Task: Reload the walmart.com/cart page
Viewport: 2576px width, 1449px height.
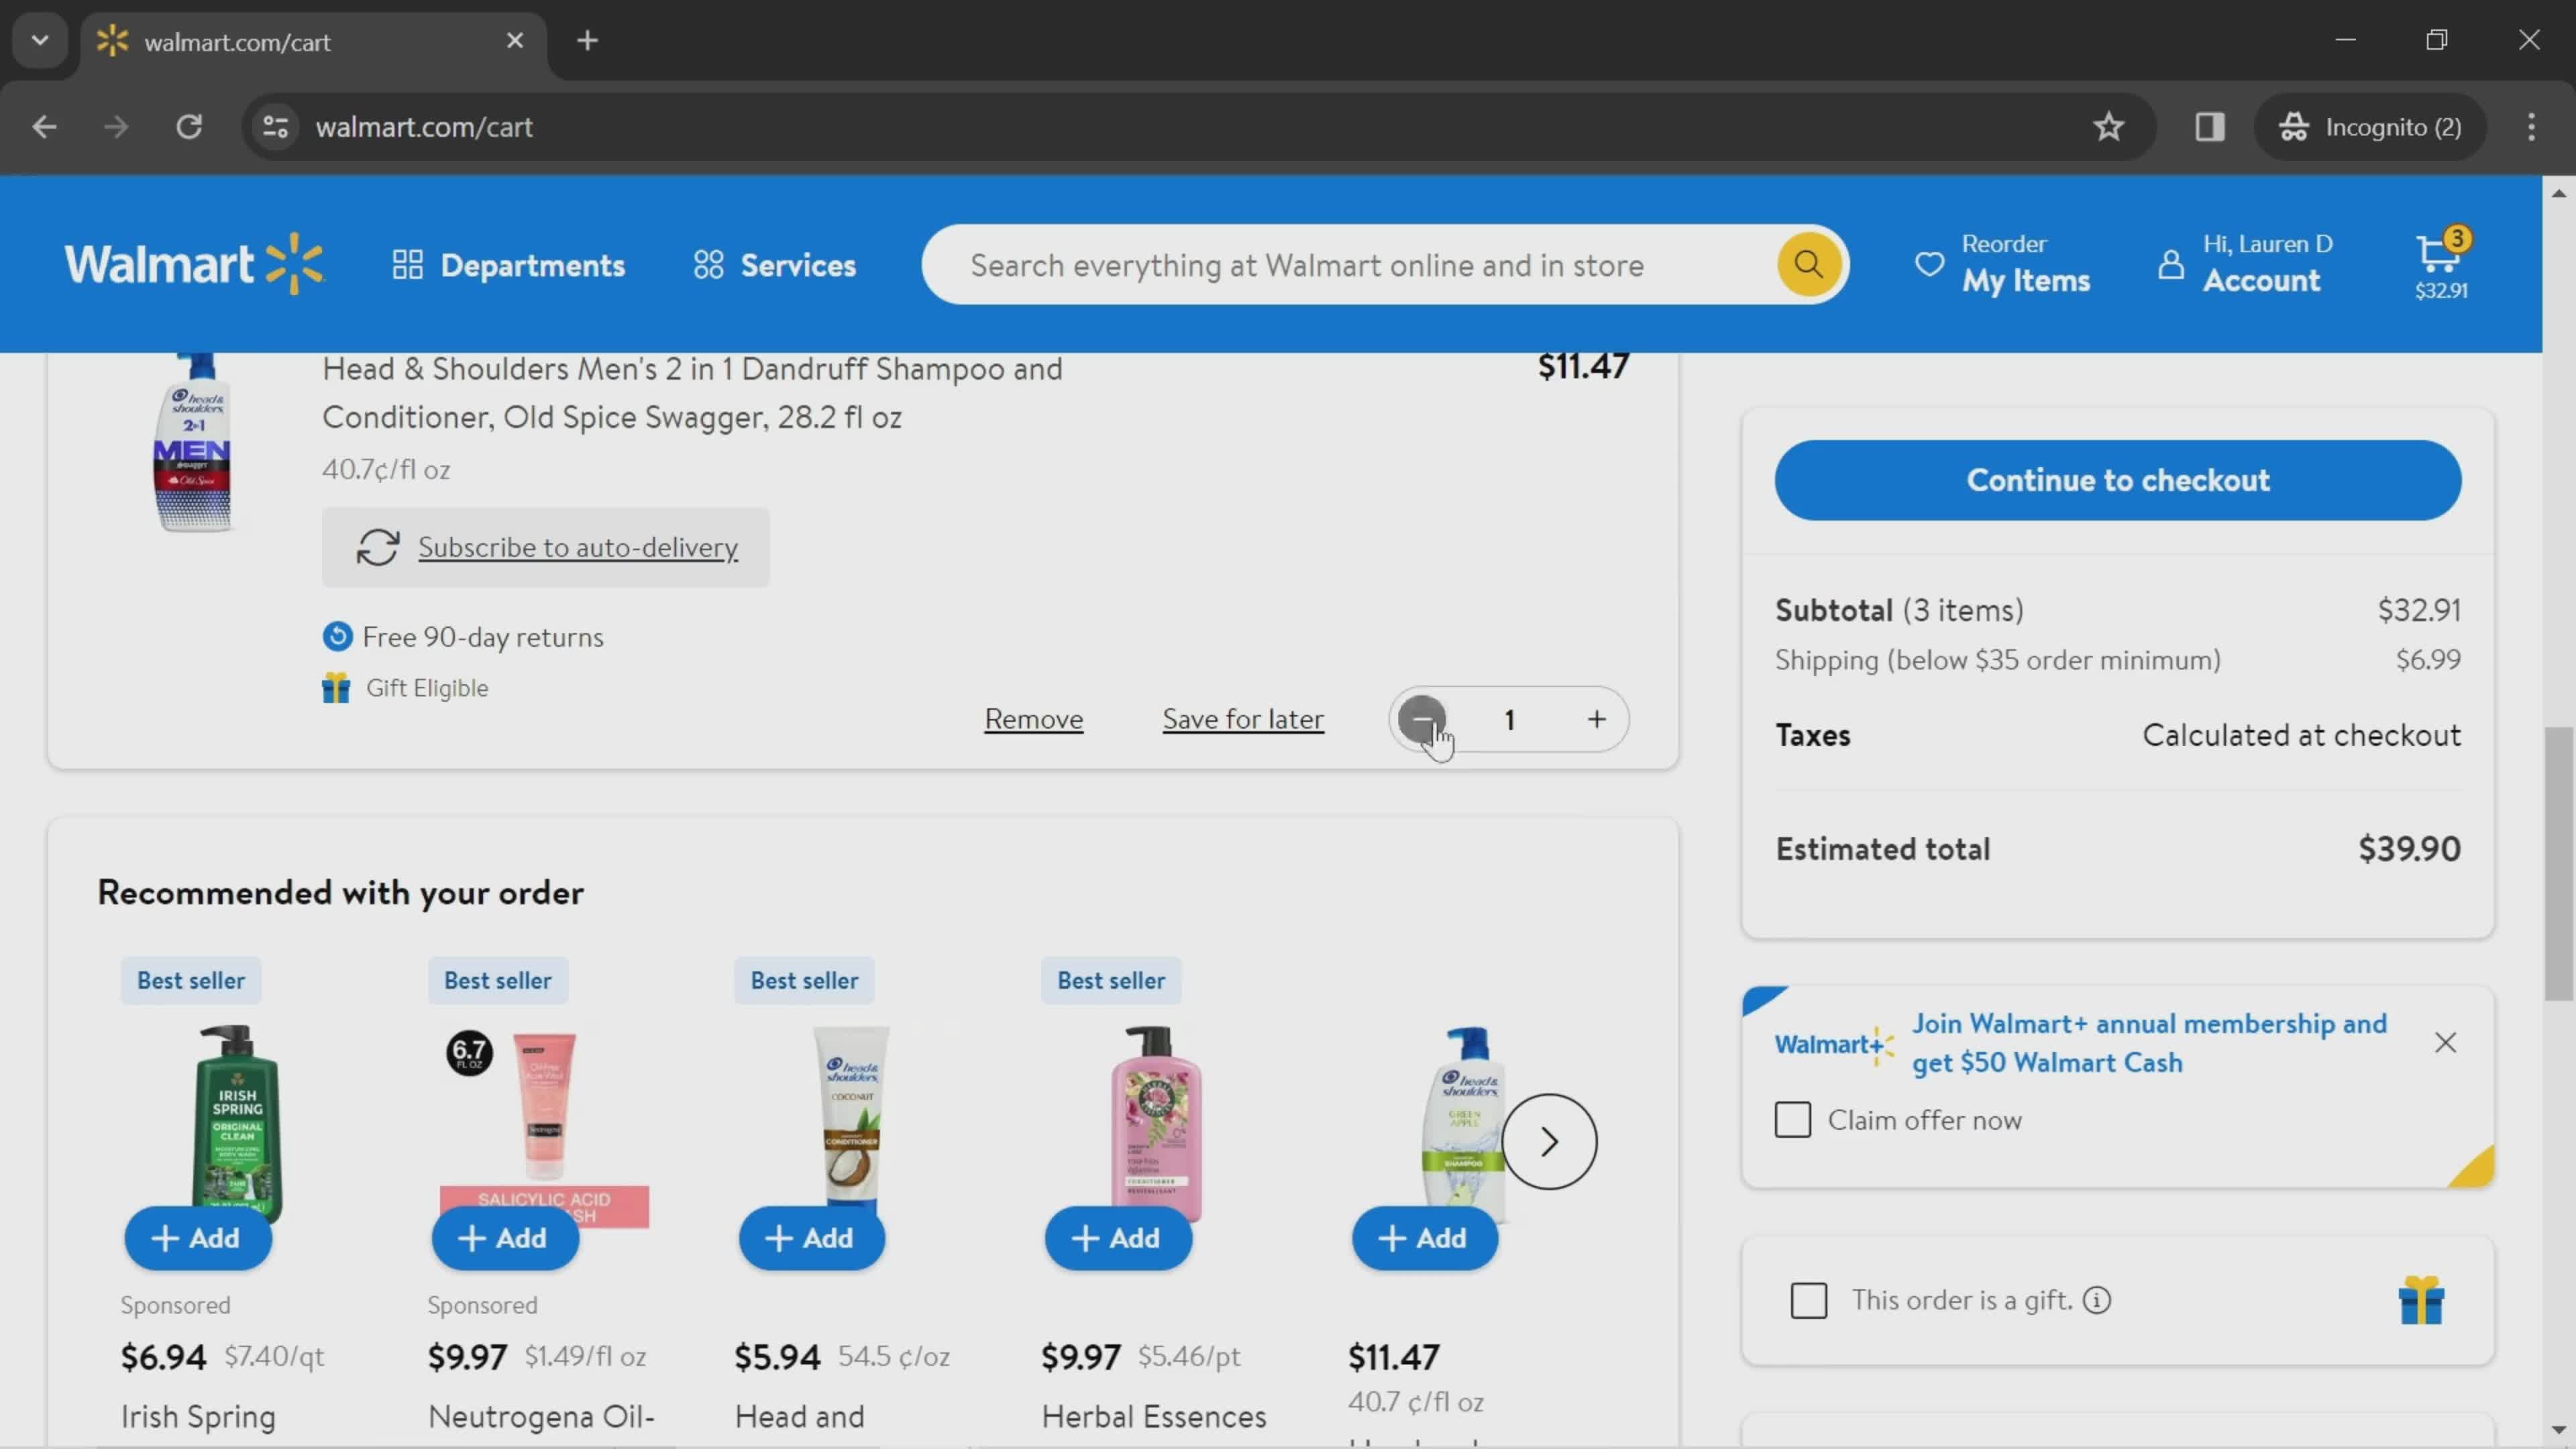Action: 189,127
